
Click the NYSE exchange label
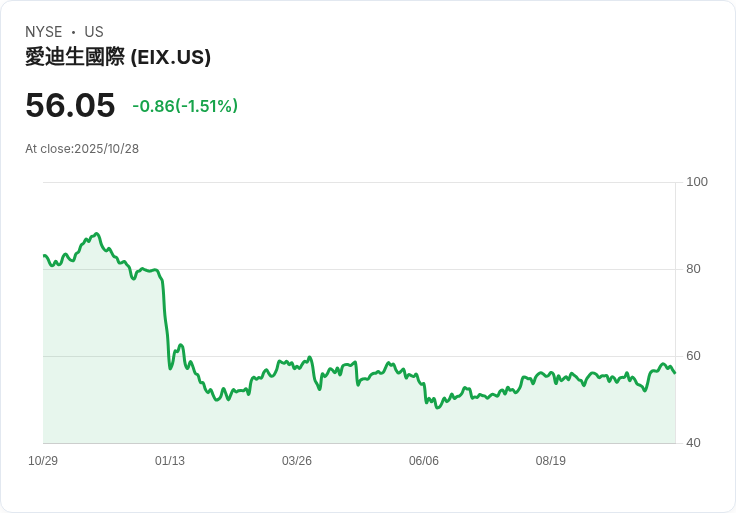(x=44, y=32)
